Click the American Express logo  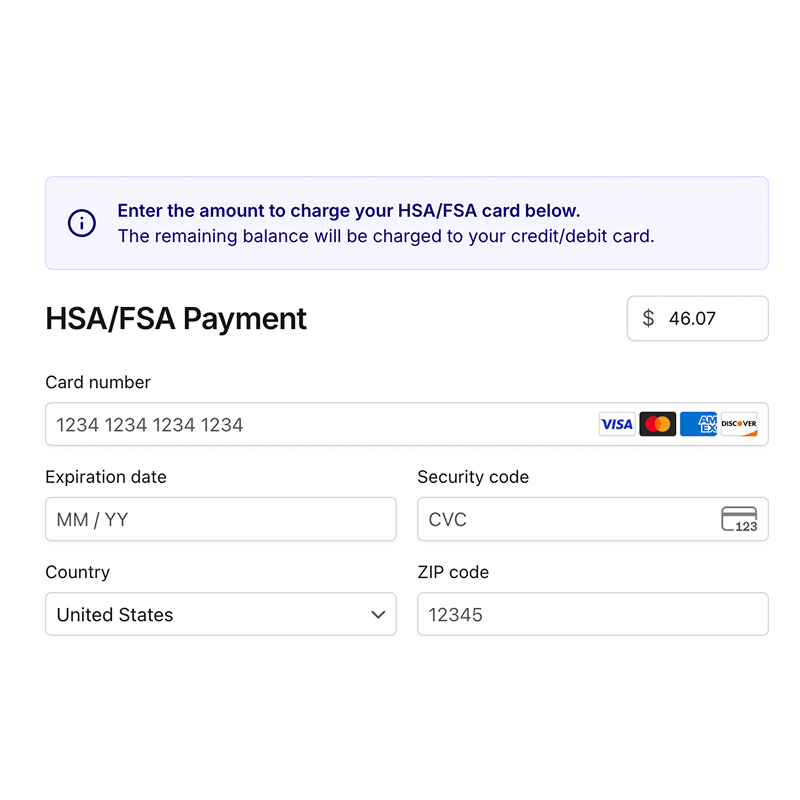(698, 424)
